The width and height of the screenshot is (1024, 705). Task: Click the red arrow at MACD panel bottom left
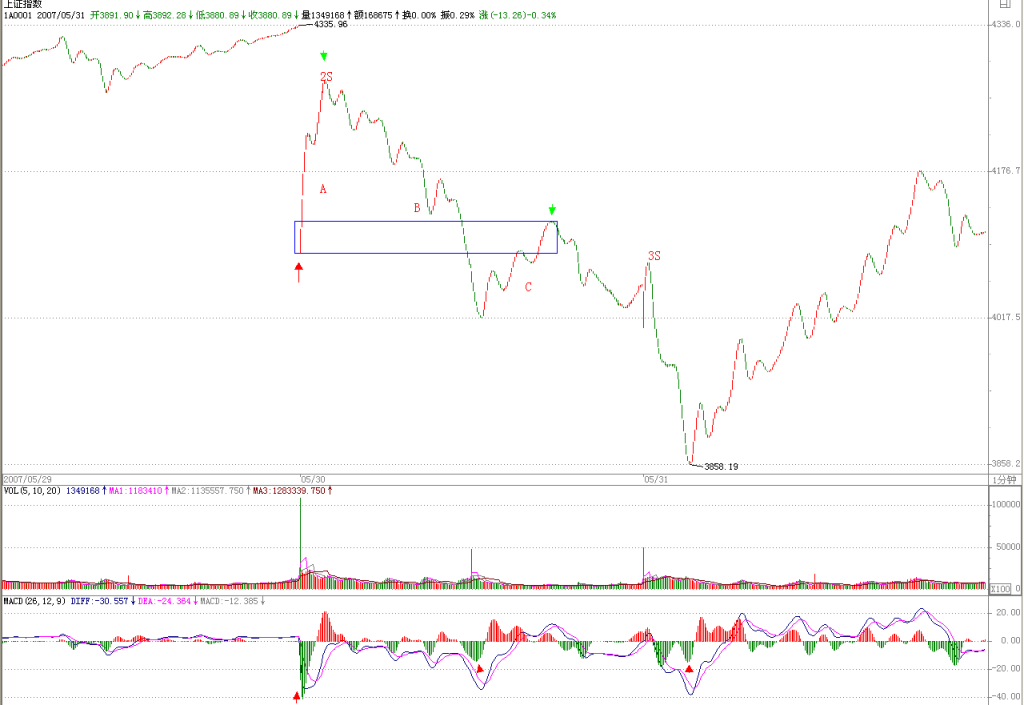[297, 697]
